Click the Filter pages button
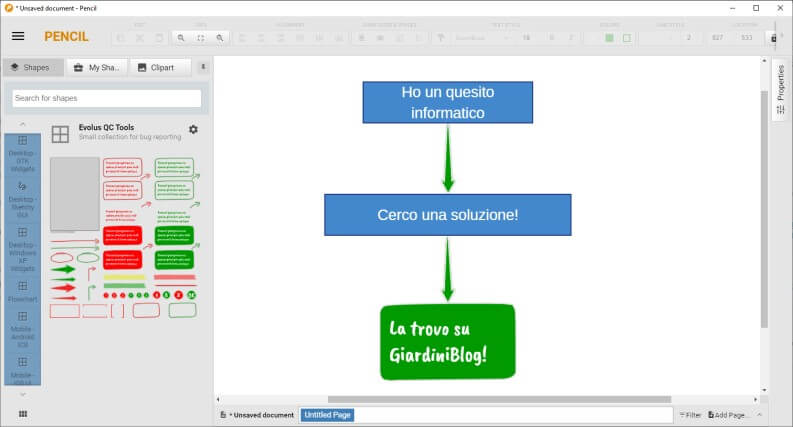 tap(690, 415)
